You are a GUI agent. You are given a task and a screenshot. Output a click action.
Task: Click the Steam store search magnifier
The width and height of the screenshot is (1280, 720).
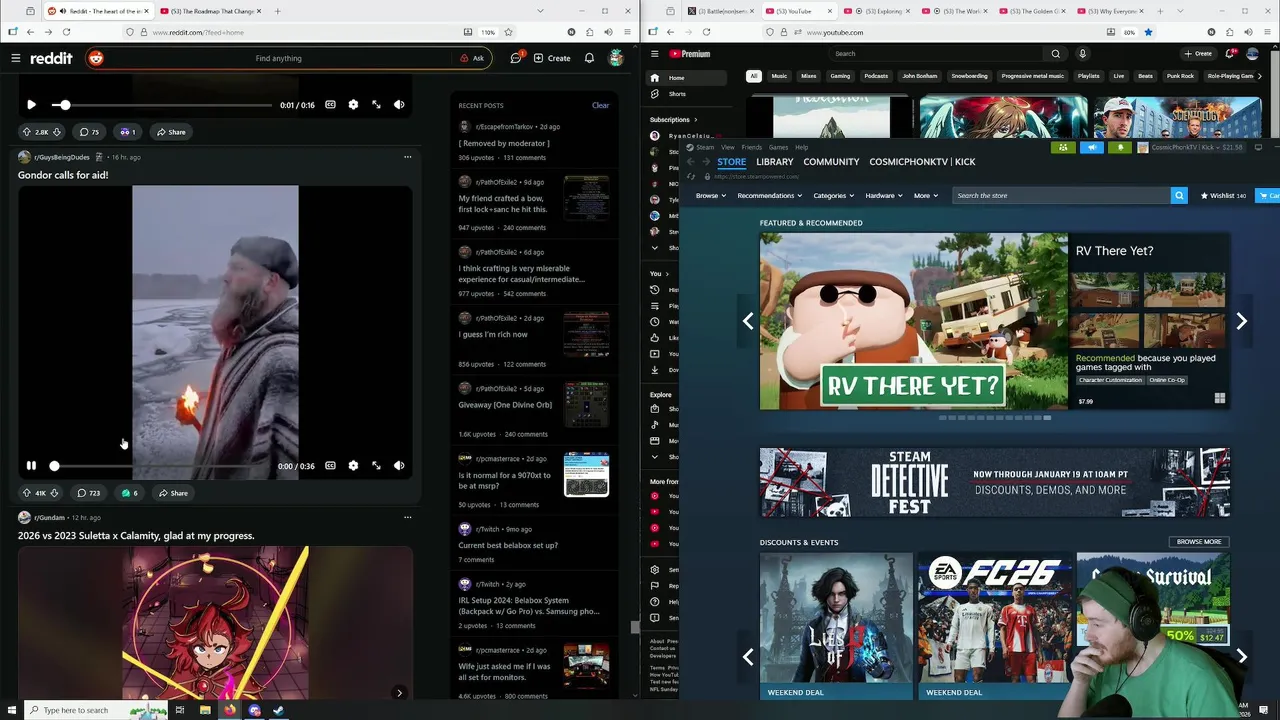point(1179,196)
